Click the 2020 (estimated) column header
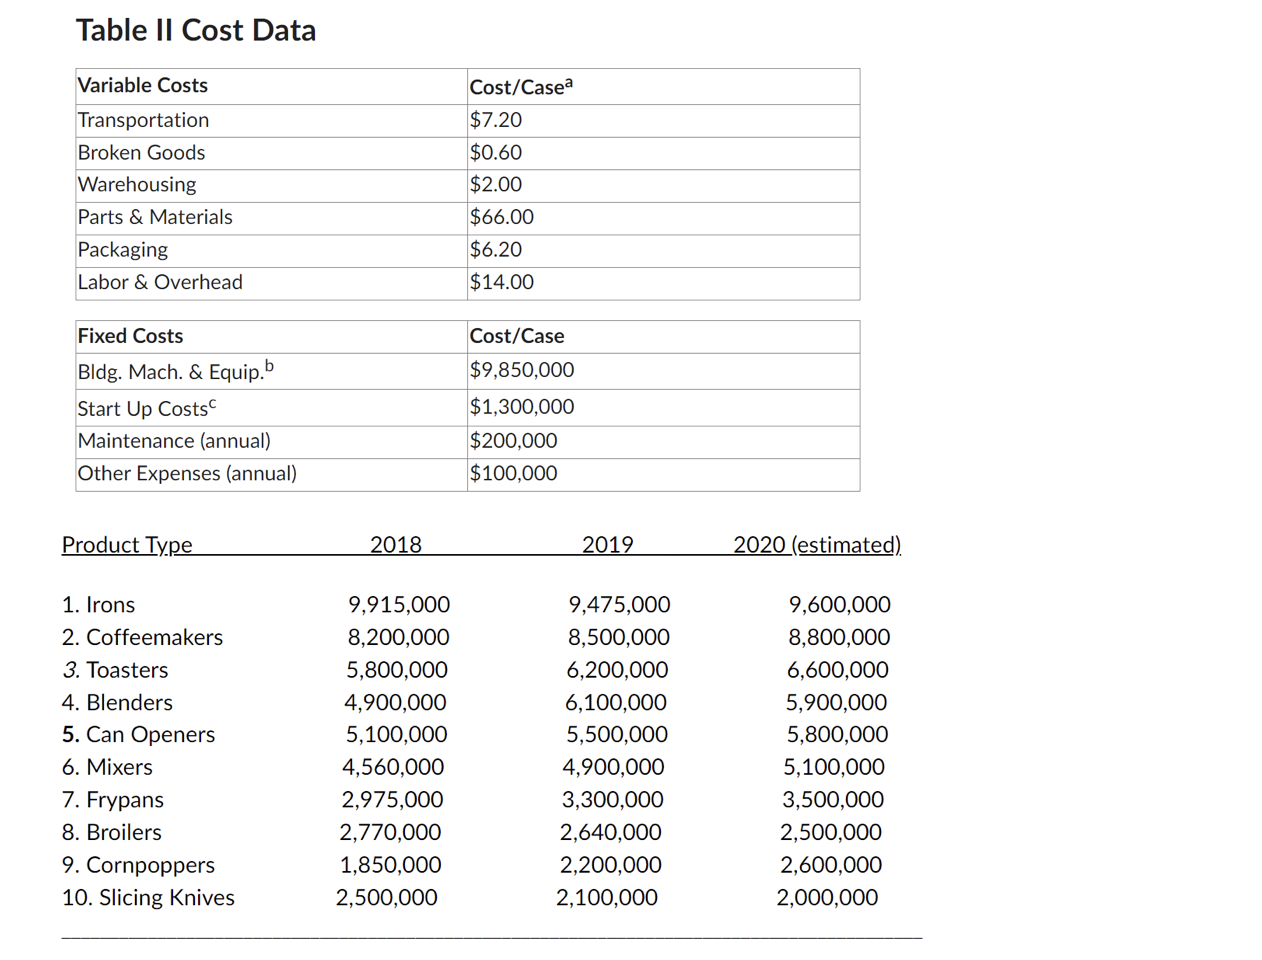1262x960 pixels. tap(816, 544)
